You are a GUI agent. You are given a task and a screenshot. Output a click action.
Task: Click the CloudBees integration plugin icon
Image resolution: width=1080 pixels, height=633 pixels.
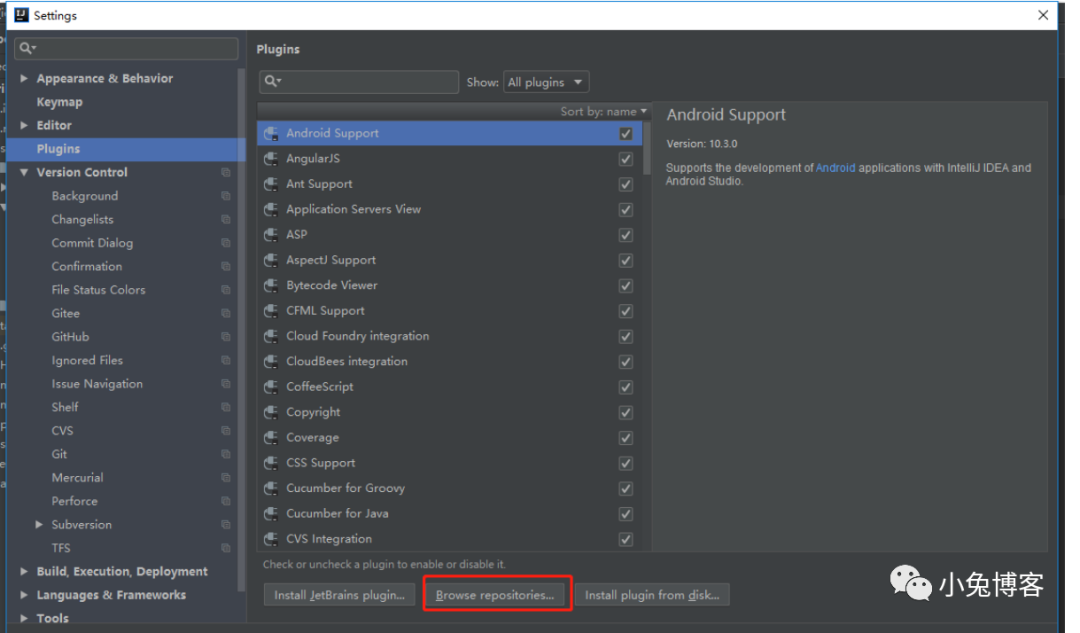(271, 362)
